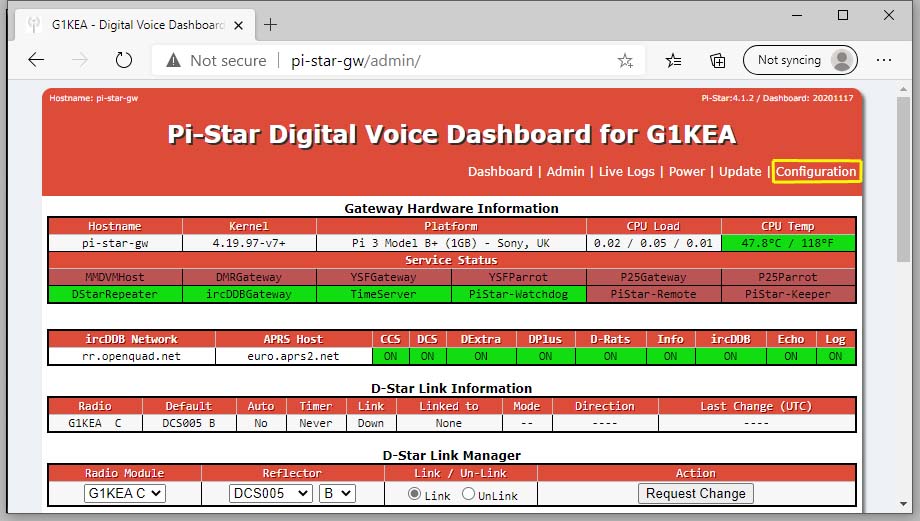
Task: Click the Down link status cell
Action: [371, 423]
